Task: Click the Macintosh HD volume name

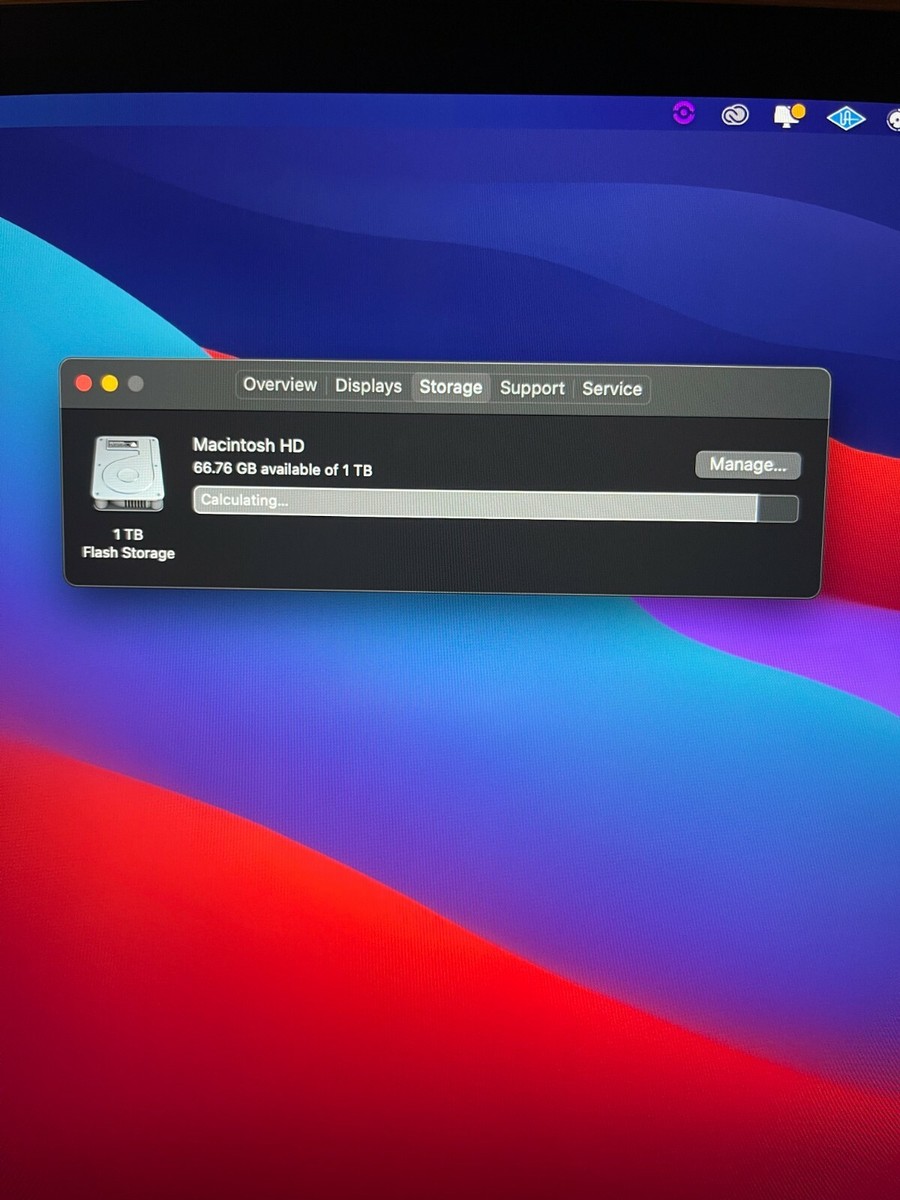Action: (248, 445)
